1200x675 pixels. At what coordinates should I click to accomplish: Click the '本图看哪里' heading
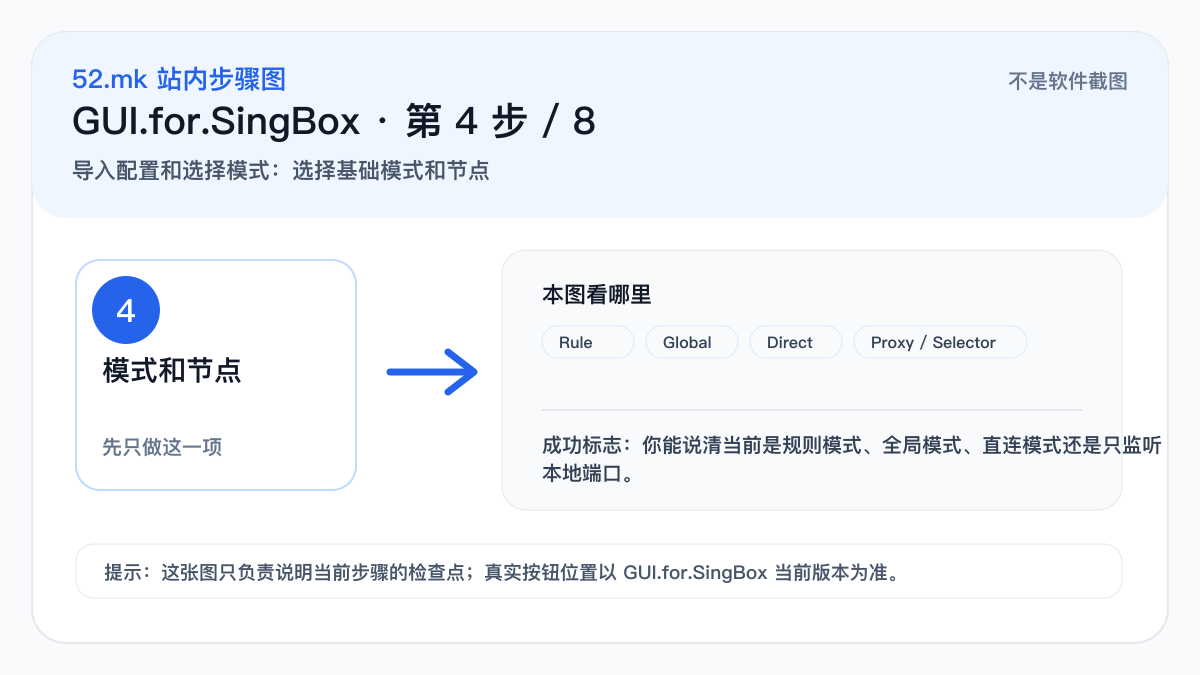coord(597,295)
